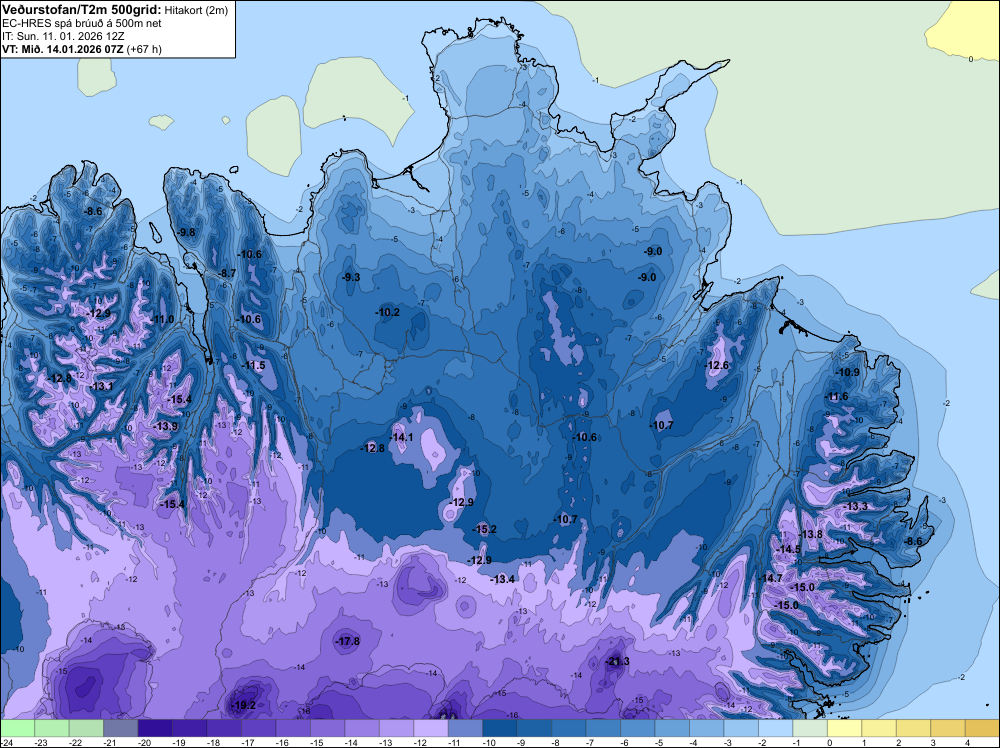Viewport: 1000px width, 748px height.
Task: Click the -19.2 temperature label
Action: (x=244, y=705)
